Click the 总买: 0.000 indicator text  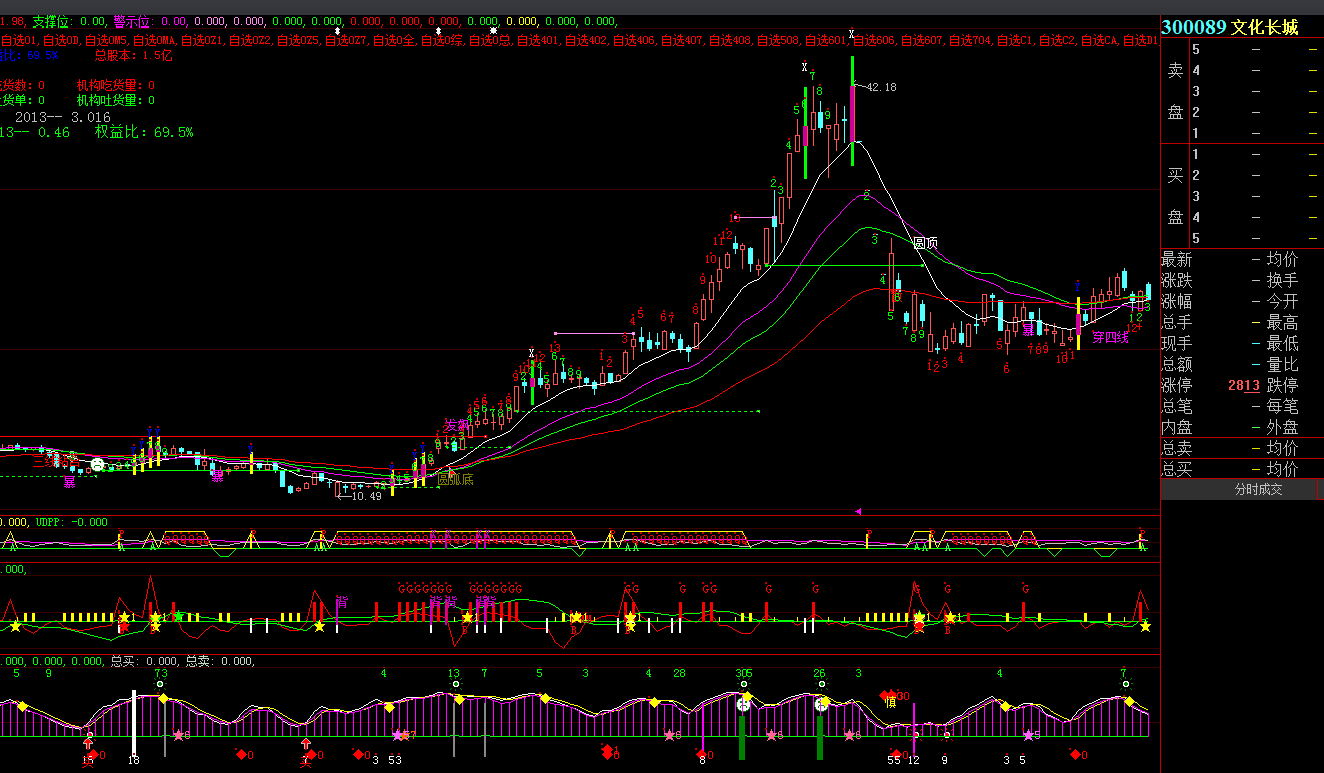click(x=144, y=661)
